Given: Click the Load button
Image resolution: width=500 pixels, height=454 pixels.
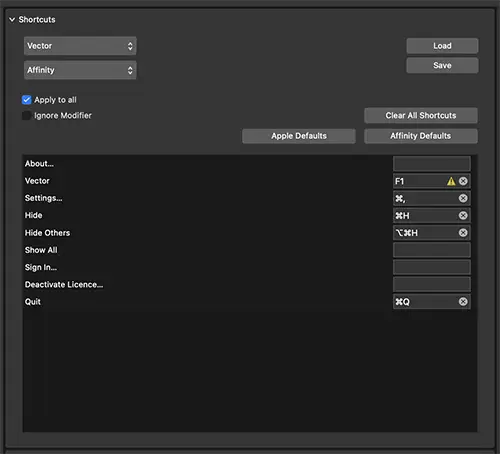Looking at the screenshot, I should (442, 46).
